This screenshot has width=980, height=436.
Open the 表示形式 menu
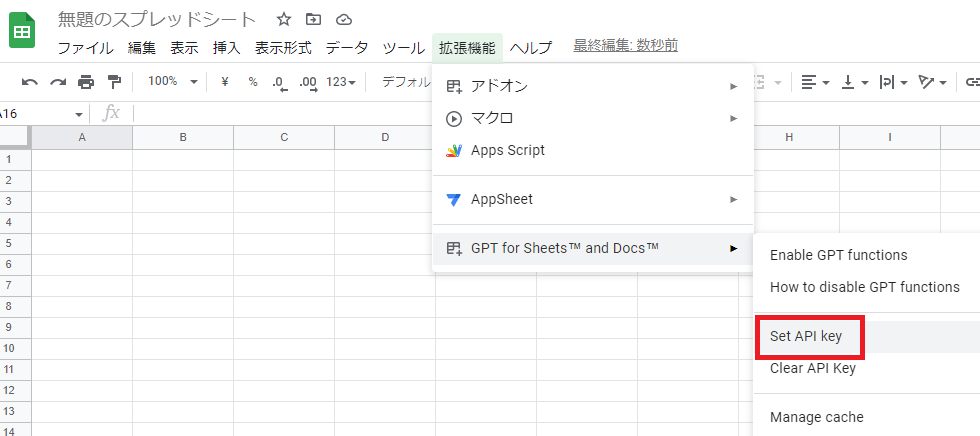283,47
